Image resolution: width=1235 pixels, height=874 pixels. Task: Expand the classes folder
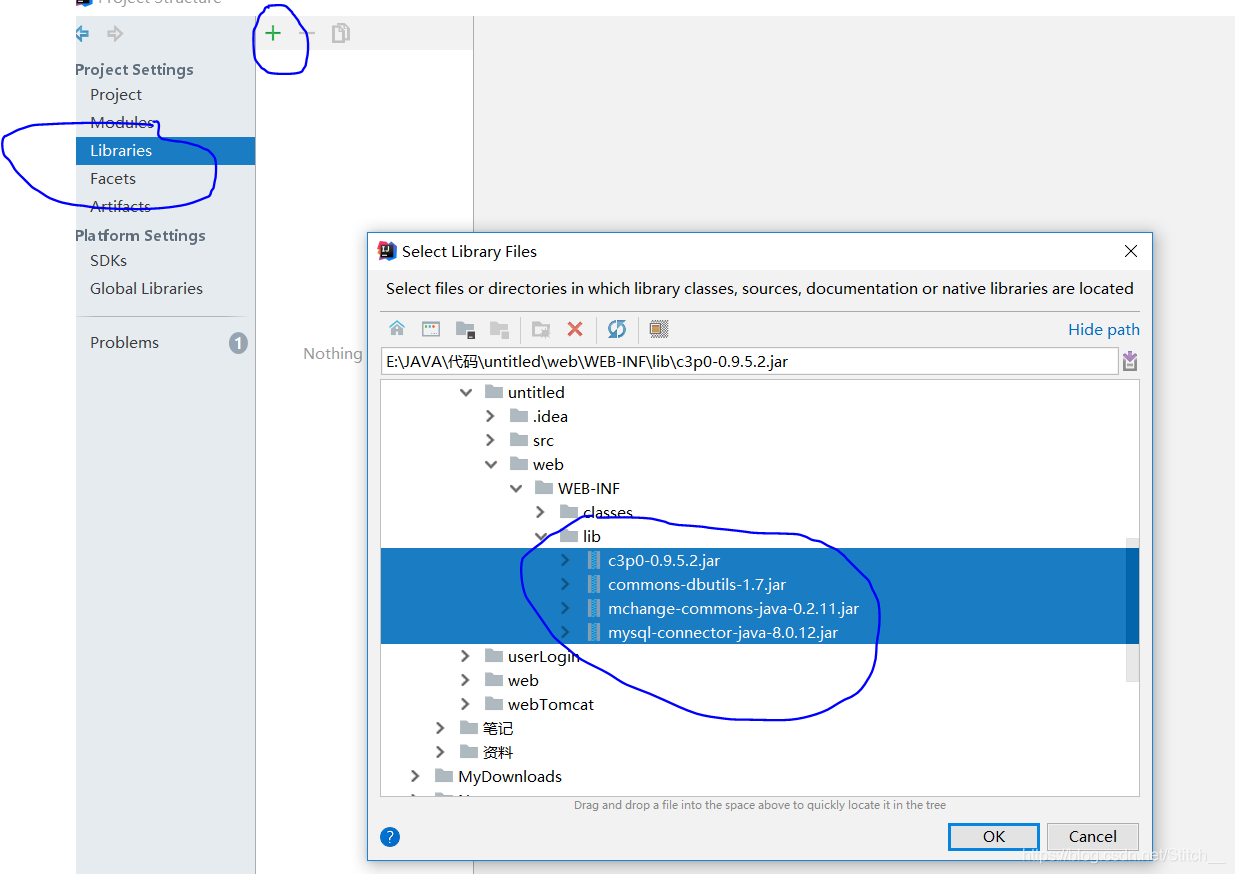click(541, 512)
